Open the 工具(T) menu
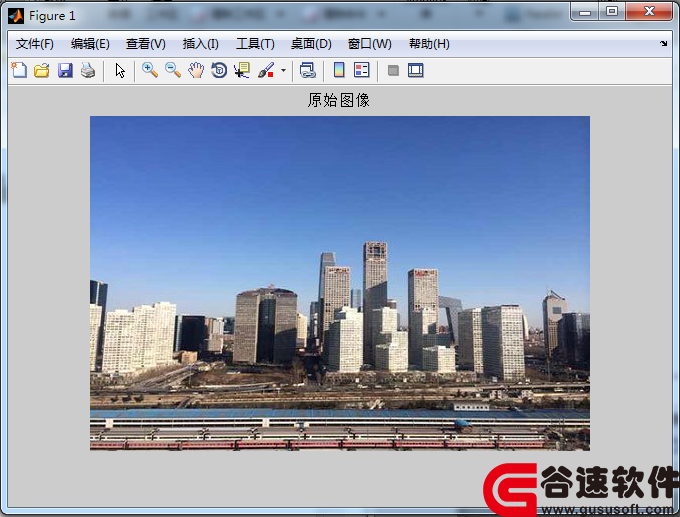The height and width of the screenshot is (517, 680). point(255,44)
